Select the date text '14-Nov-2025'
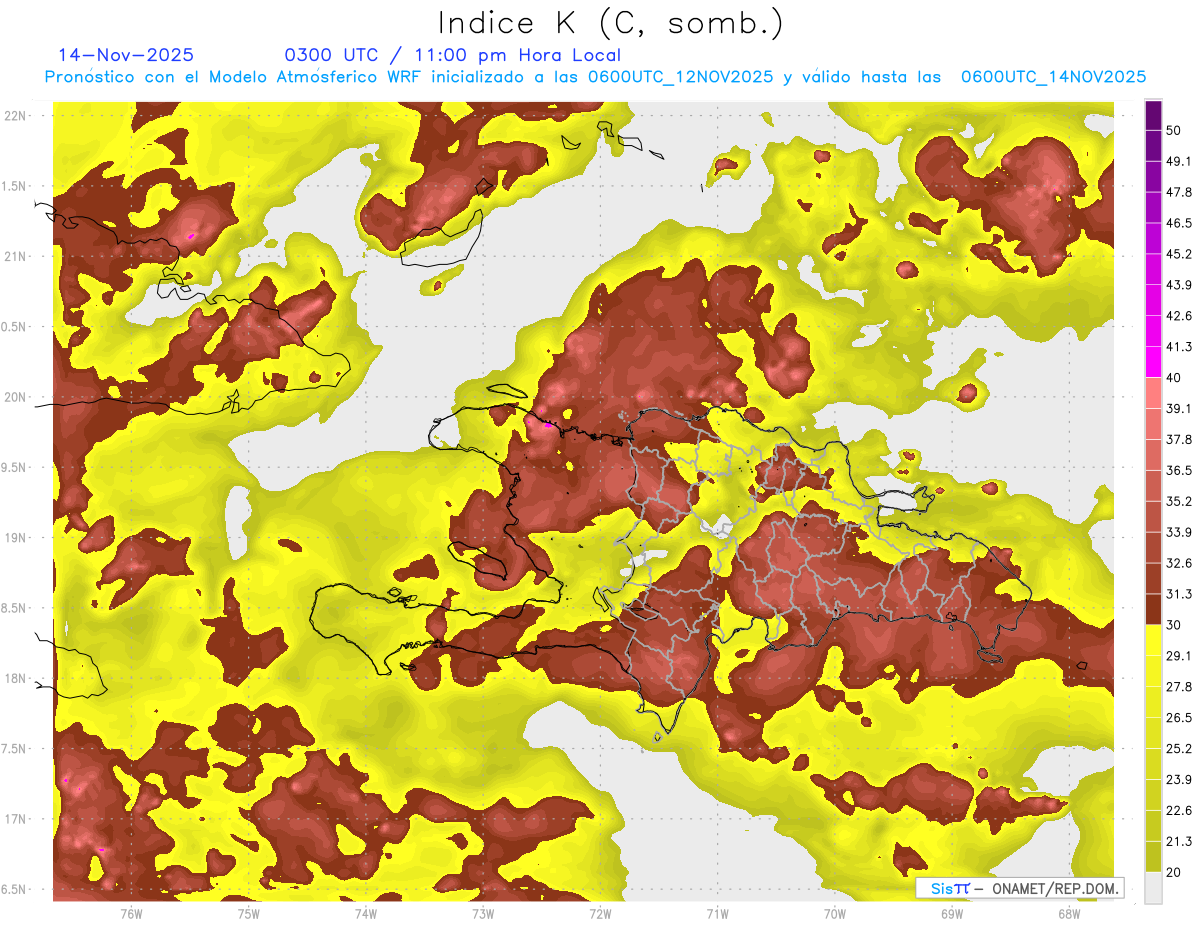This screenshot has width=1200, height=927. tap(126, 55)
